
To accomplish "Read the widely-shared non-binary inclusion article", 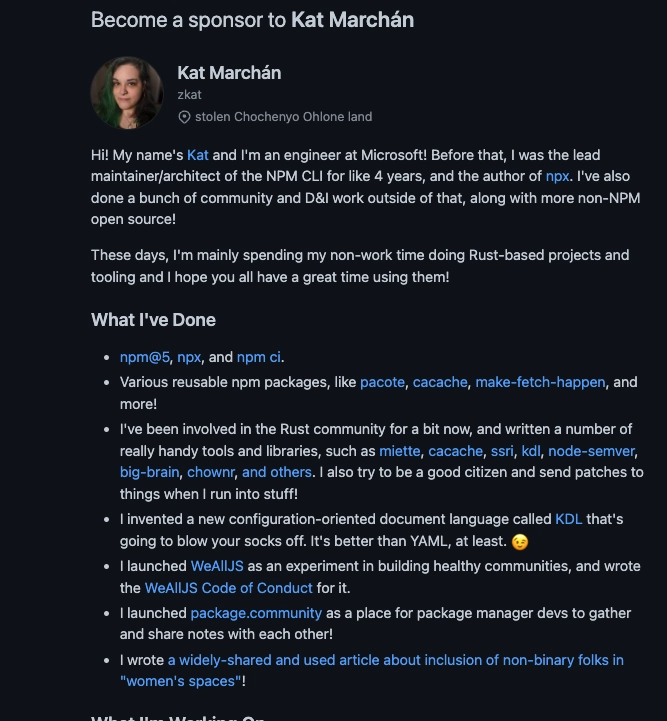I will click(395, 659).
